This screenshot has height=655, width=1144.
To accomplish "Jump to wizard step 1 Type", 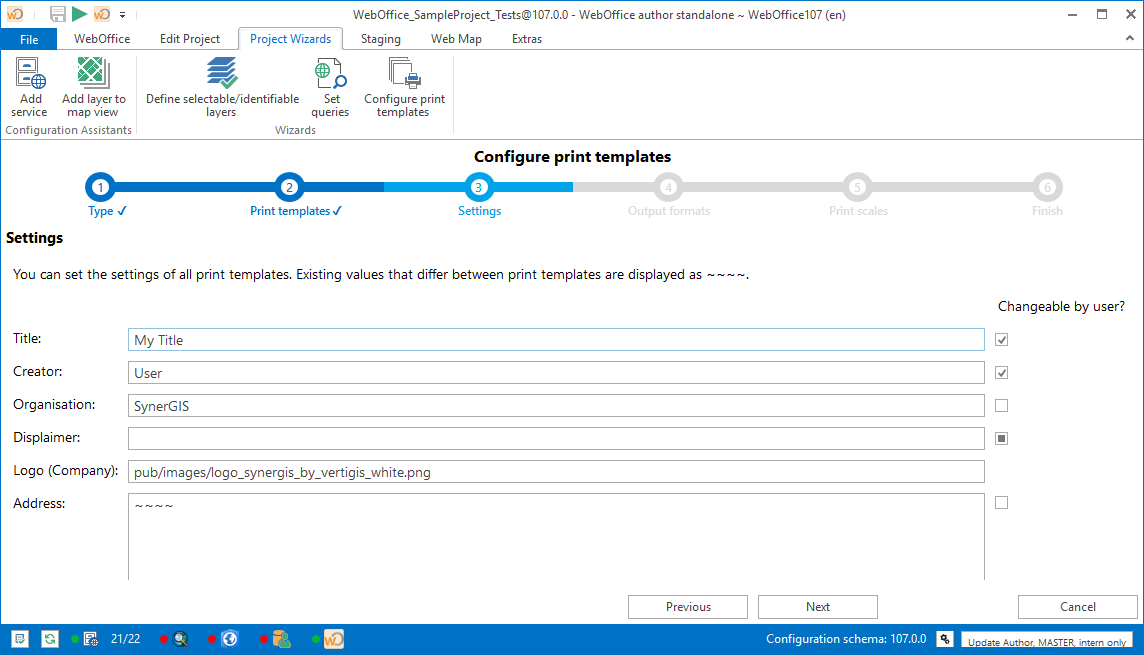I will pyautogui.click(x=100, y=187).
